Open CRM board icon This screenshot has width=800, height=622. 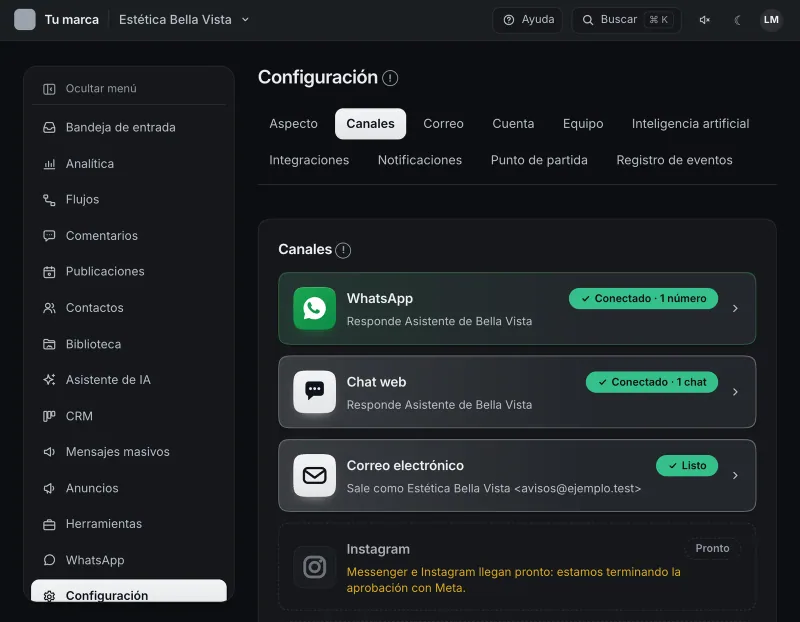tap(49, 416)
